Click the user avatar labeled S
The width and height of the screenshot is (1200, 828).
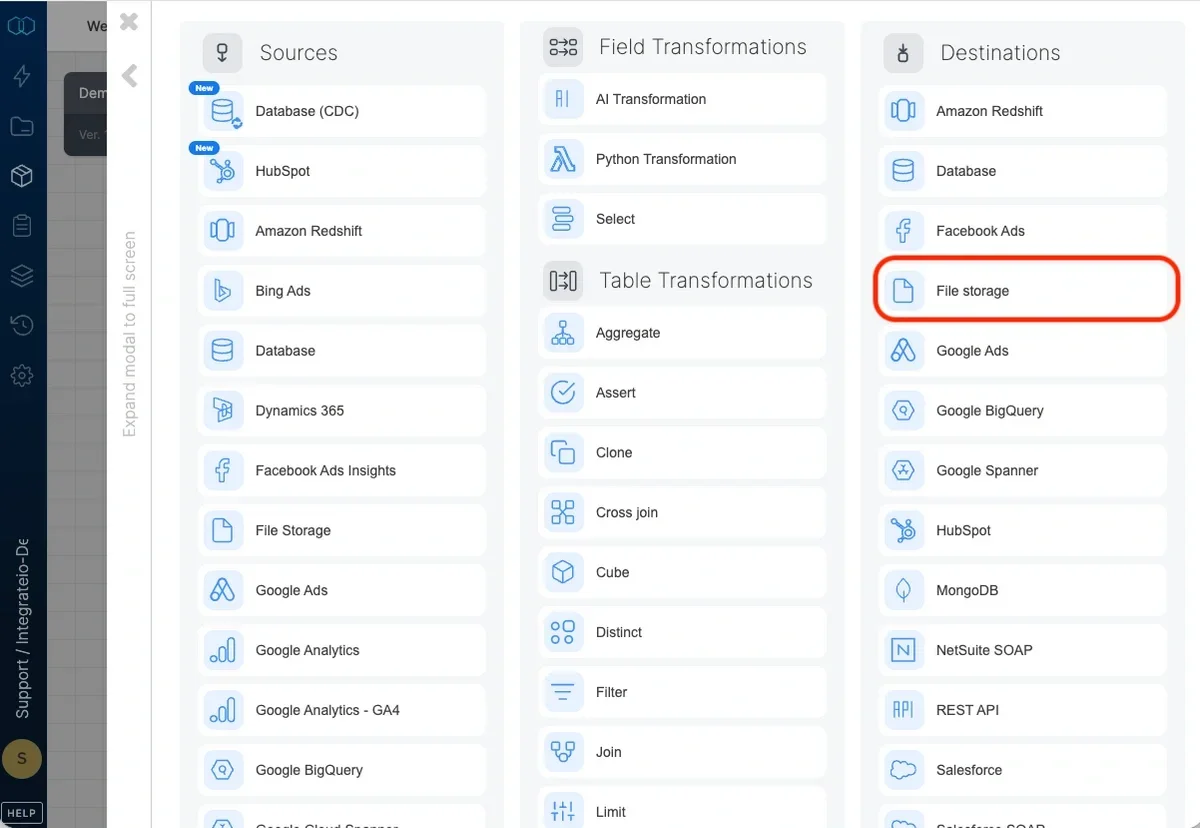pyautogui.click(x=22, y=760)
